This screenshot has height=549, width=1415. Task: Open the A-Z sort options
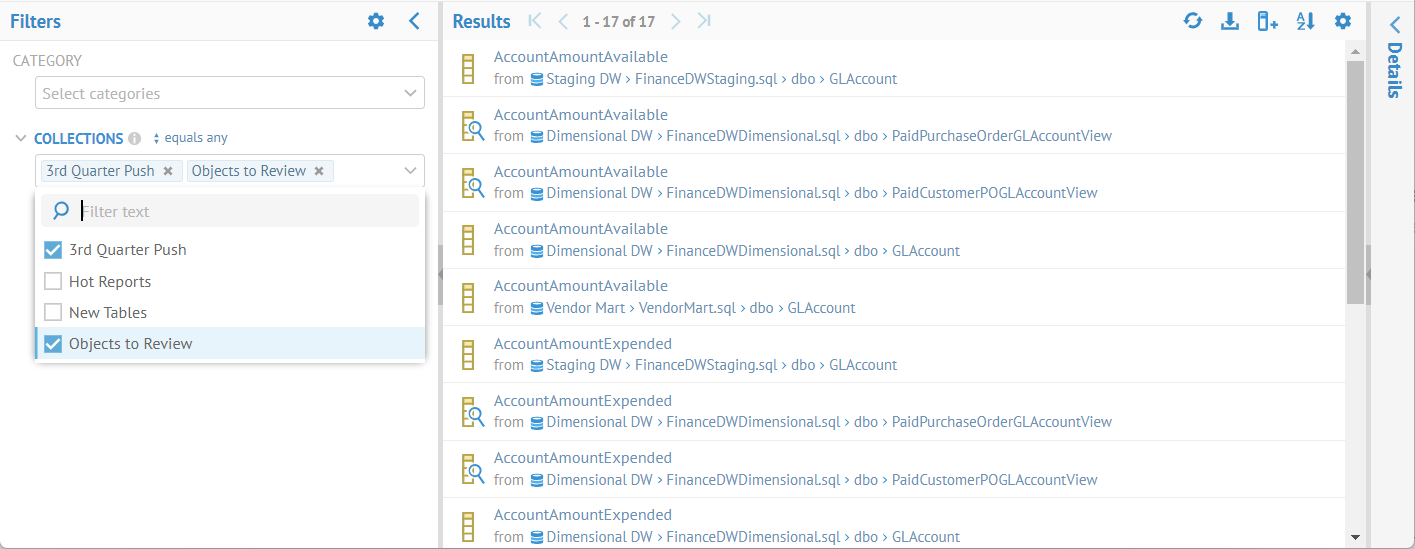[1305, 21]
